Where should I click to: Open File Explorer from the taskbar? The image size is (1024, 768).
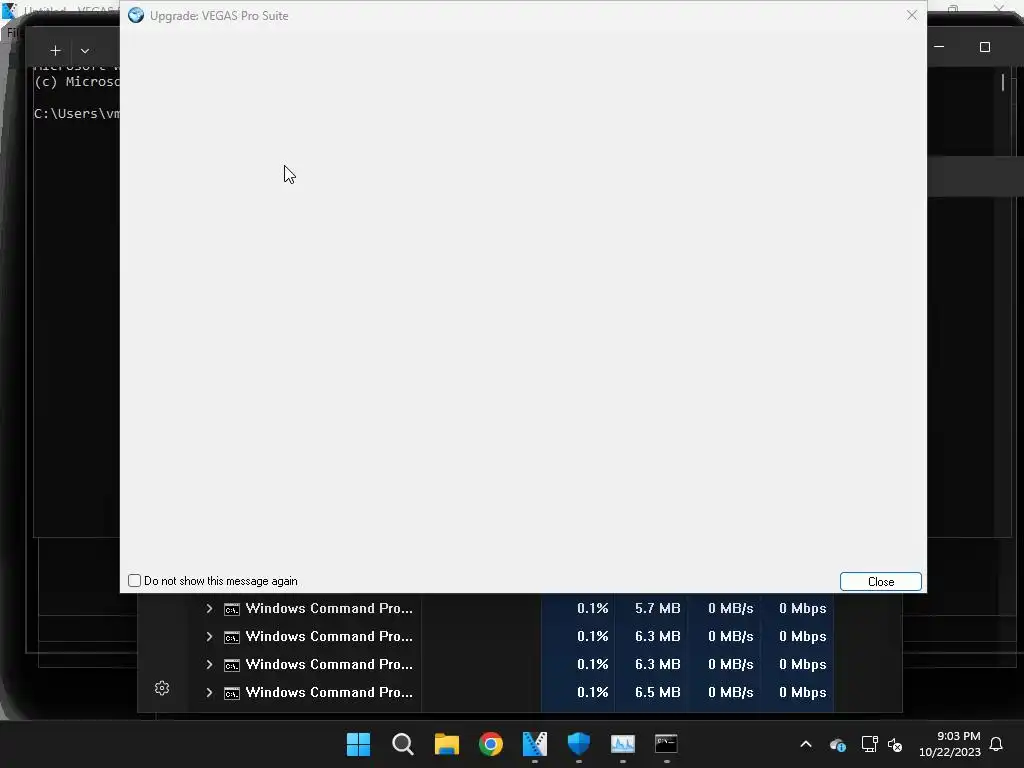coord(447,744)
